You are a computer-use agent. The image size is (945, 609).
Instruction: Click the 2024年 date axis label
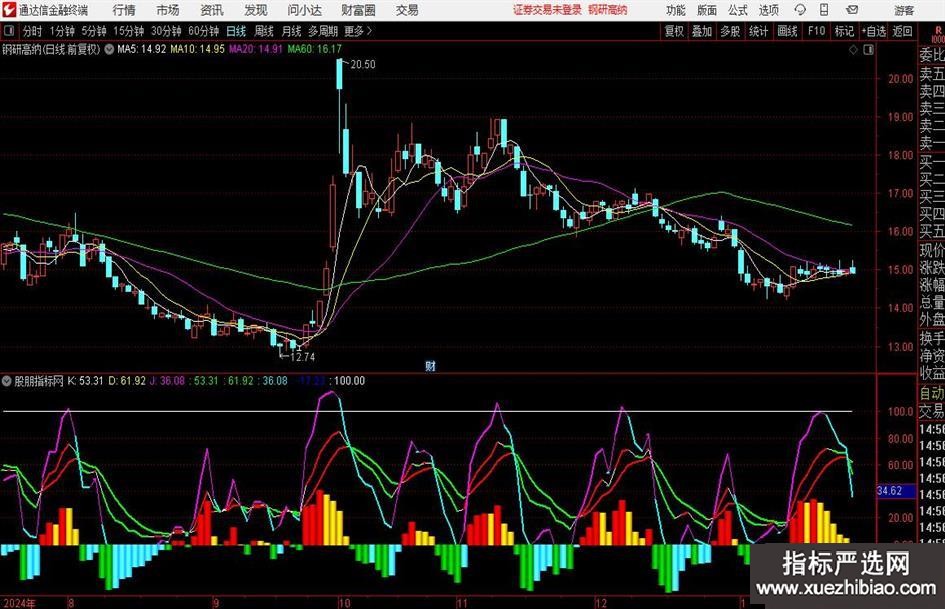pyautogui.click(x=19, y=603)
